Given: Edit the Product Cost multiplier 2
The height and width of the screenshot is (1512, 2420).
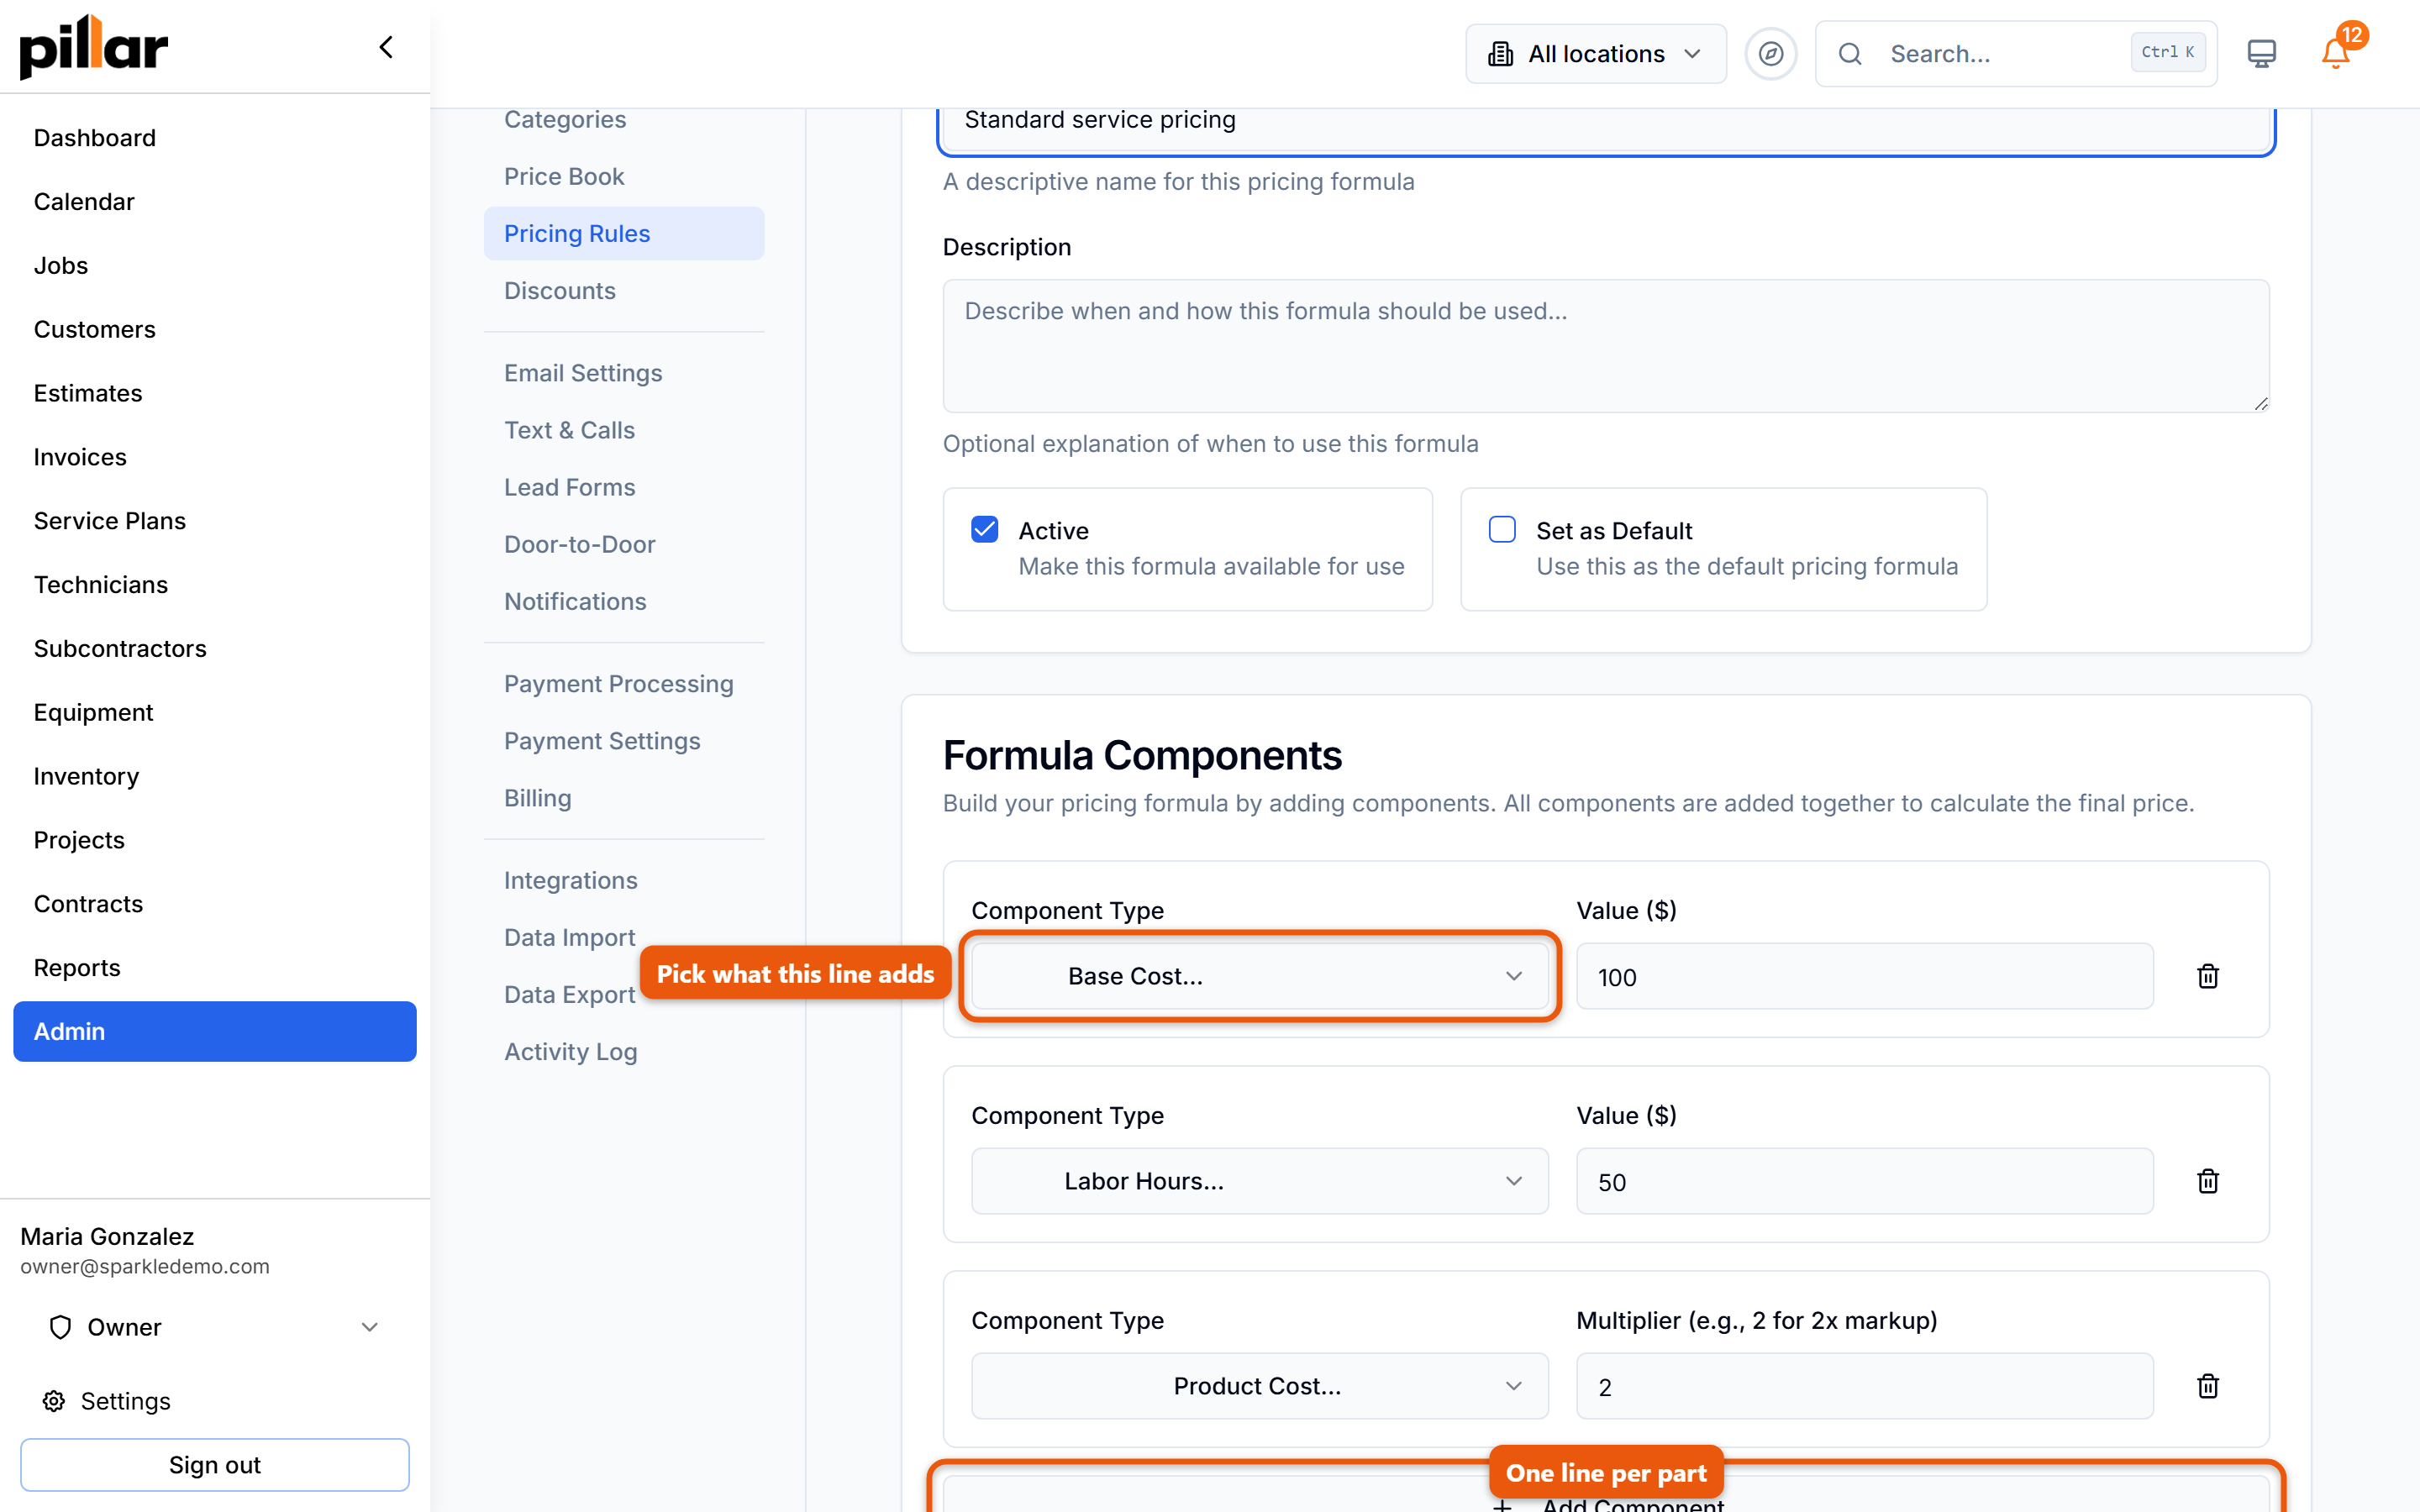Looking at the screenshot, I should (1864, 1386).
